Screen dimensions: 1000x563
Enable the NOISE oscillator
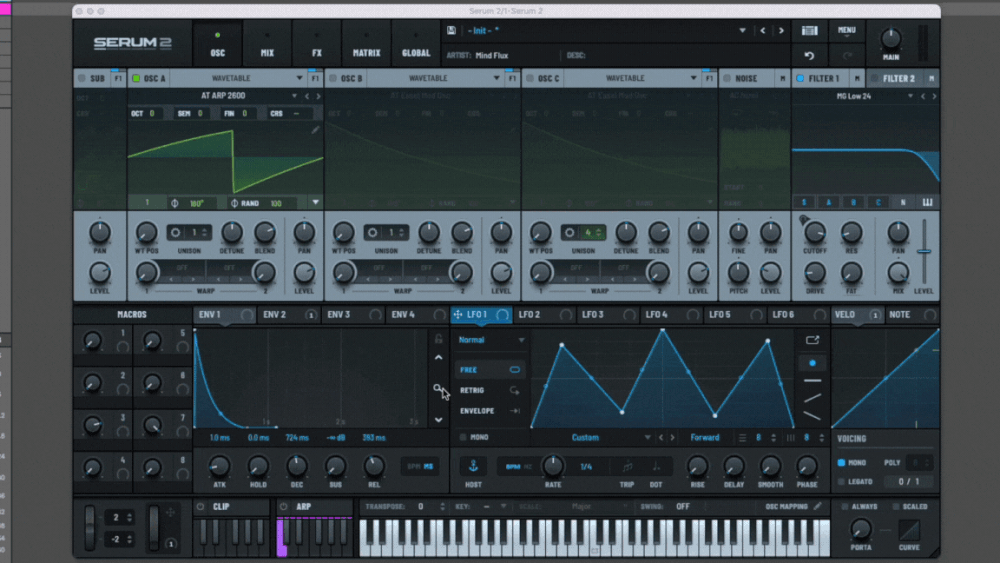click(727, 78)
